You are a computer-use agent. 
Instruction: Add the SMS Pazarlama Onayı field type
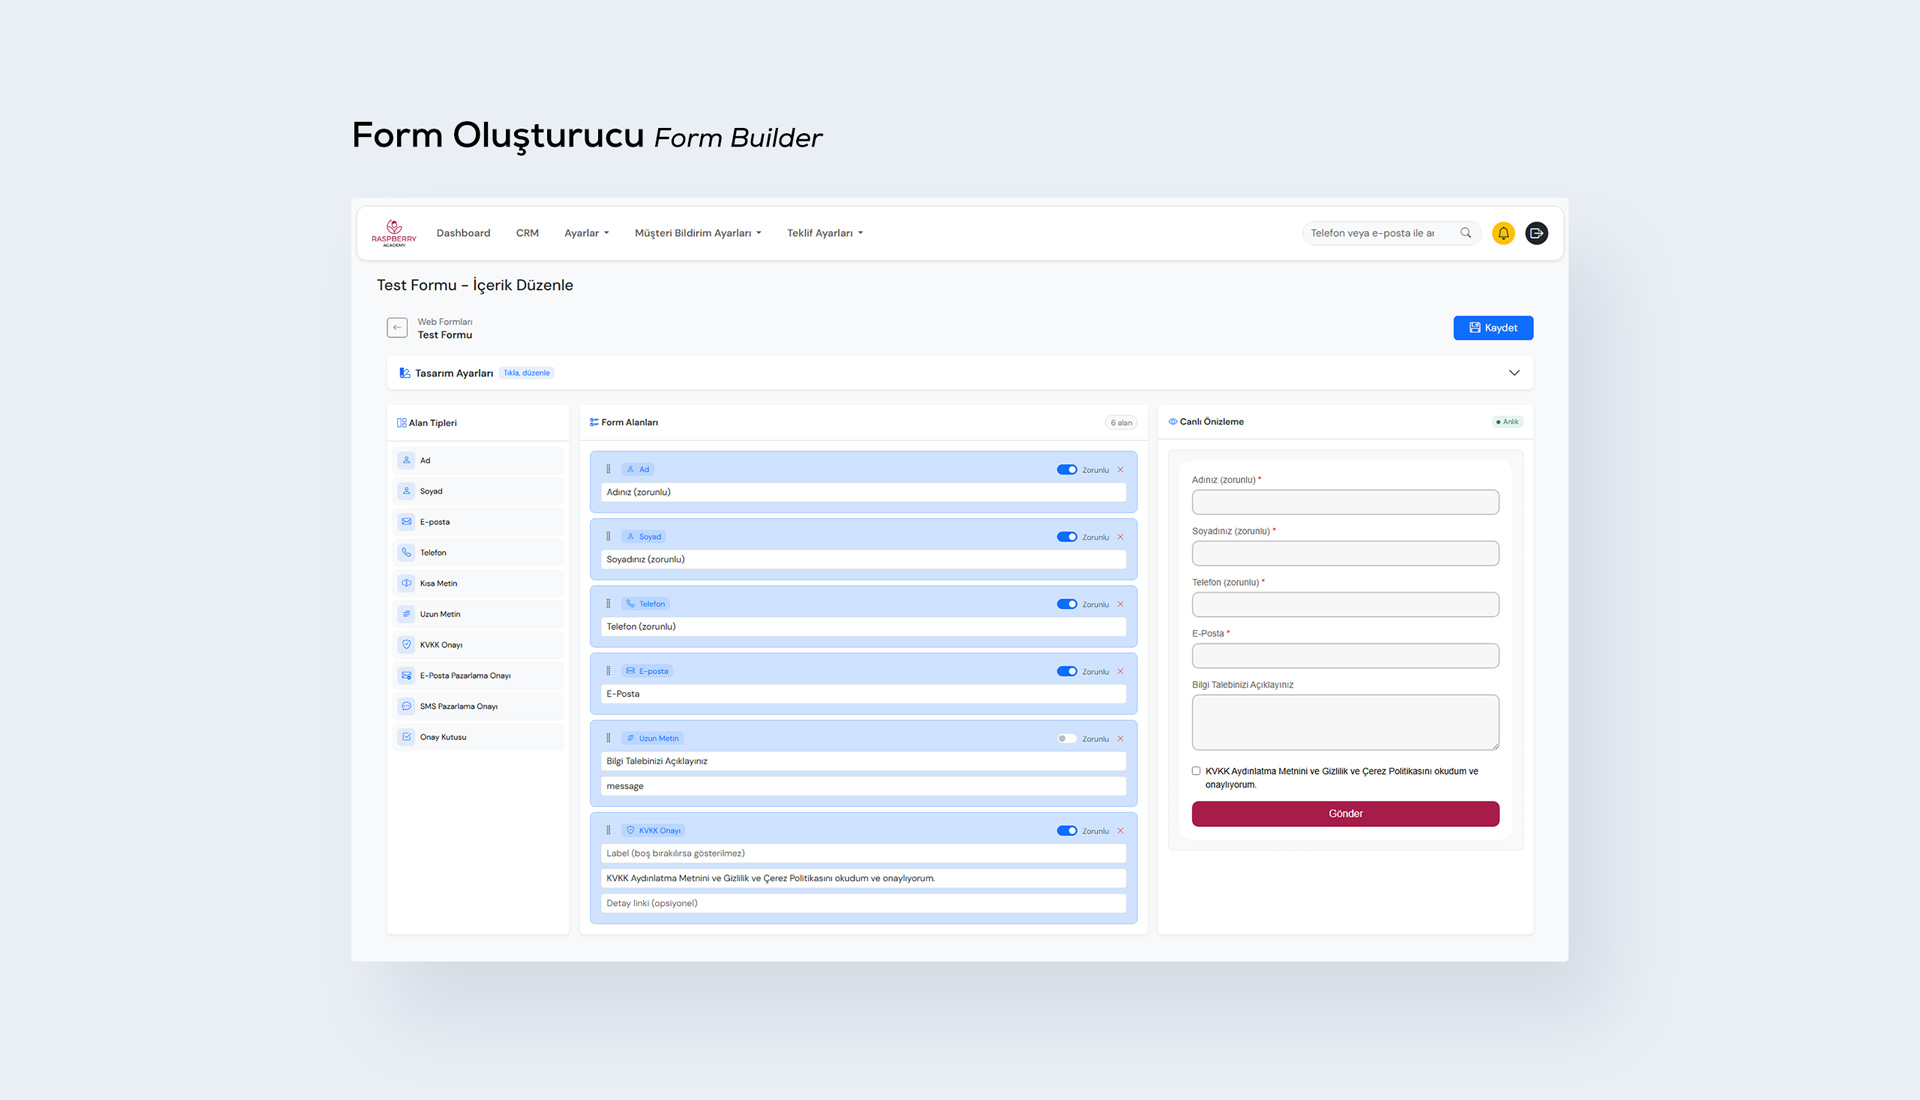(x=478, y=706)
